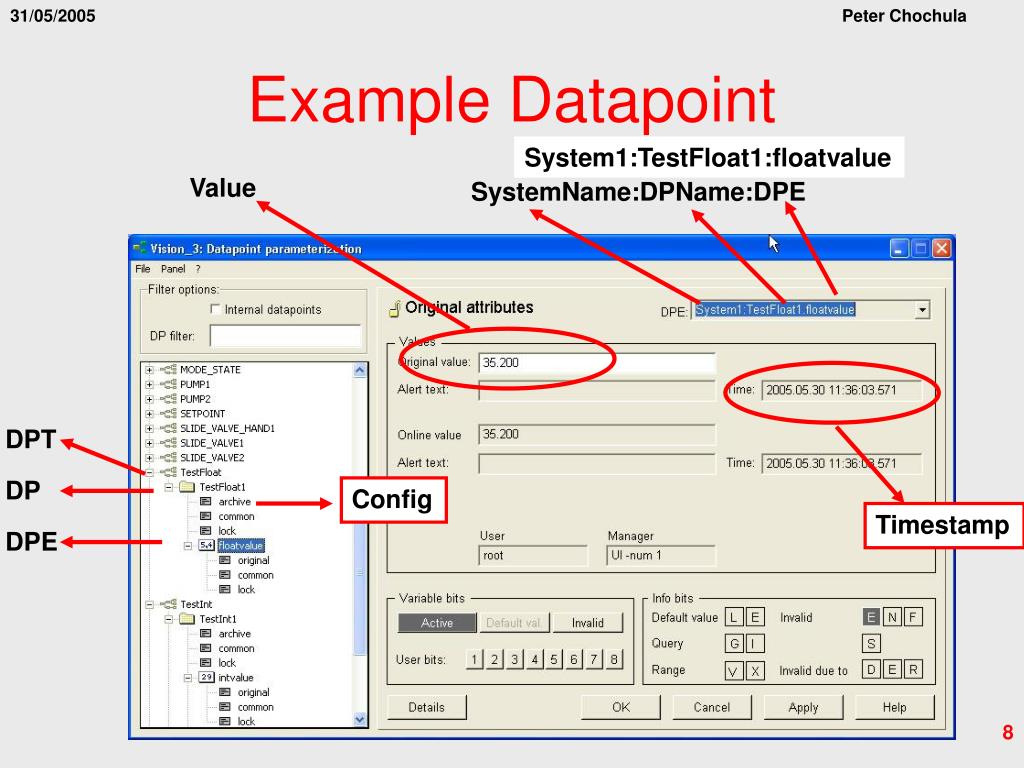Toggle user bit 3
The width and height of the screenshot is (1024, 768).
pos(515,660)
